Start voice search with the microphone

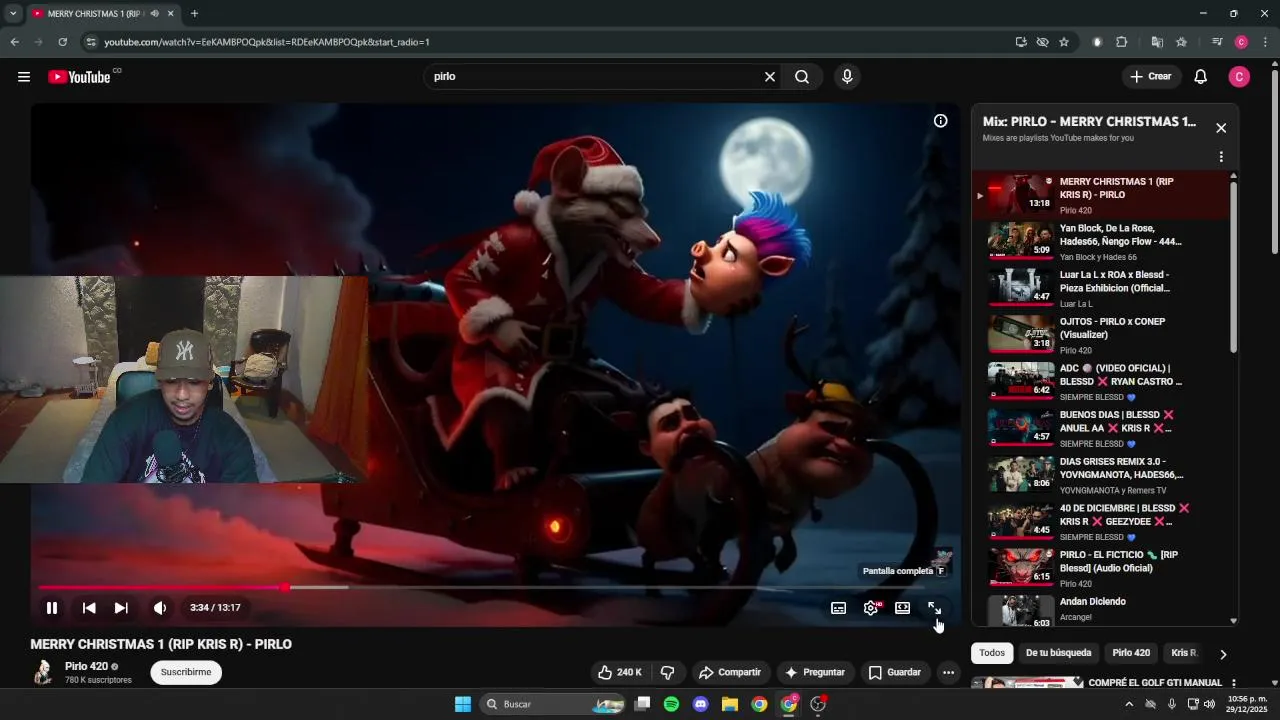click(x=847, y=77)
